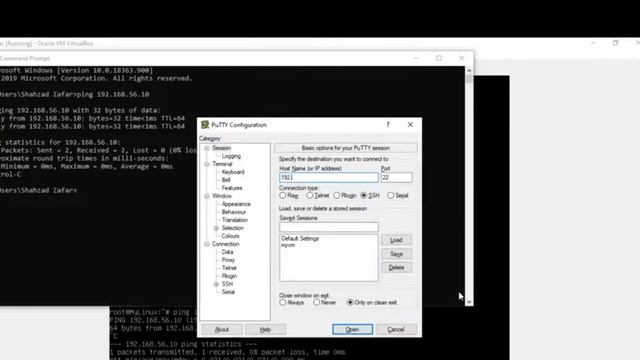
Task: Select Default Settings saved session
Action: 300,238
